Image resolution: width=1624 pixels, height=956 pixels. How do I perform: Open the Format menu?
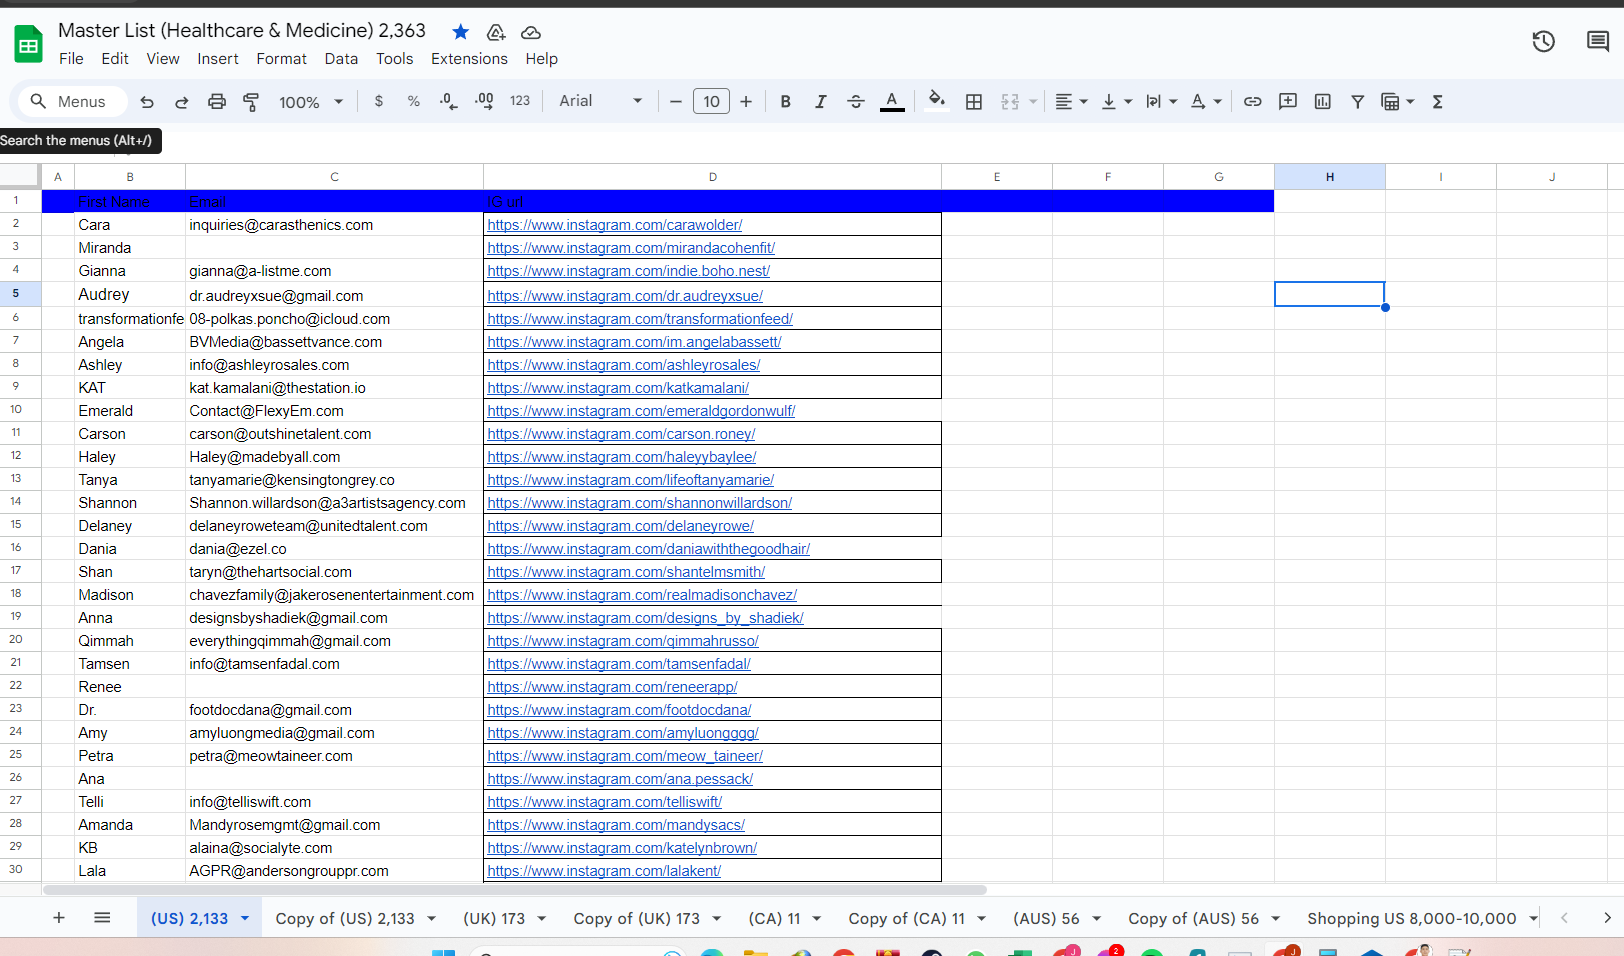click(282, 59)
